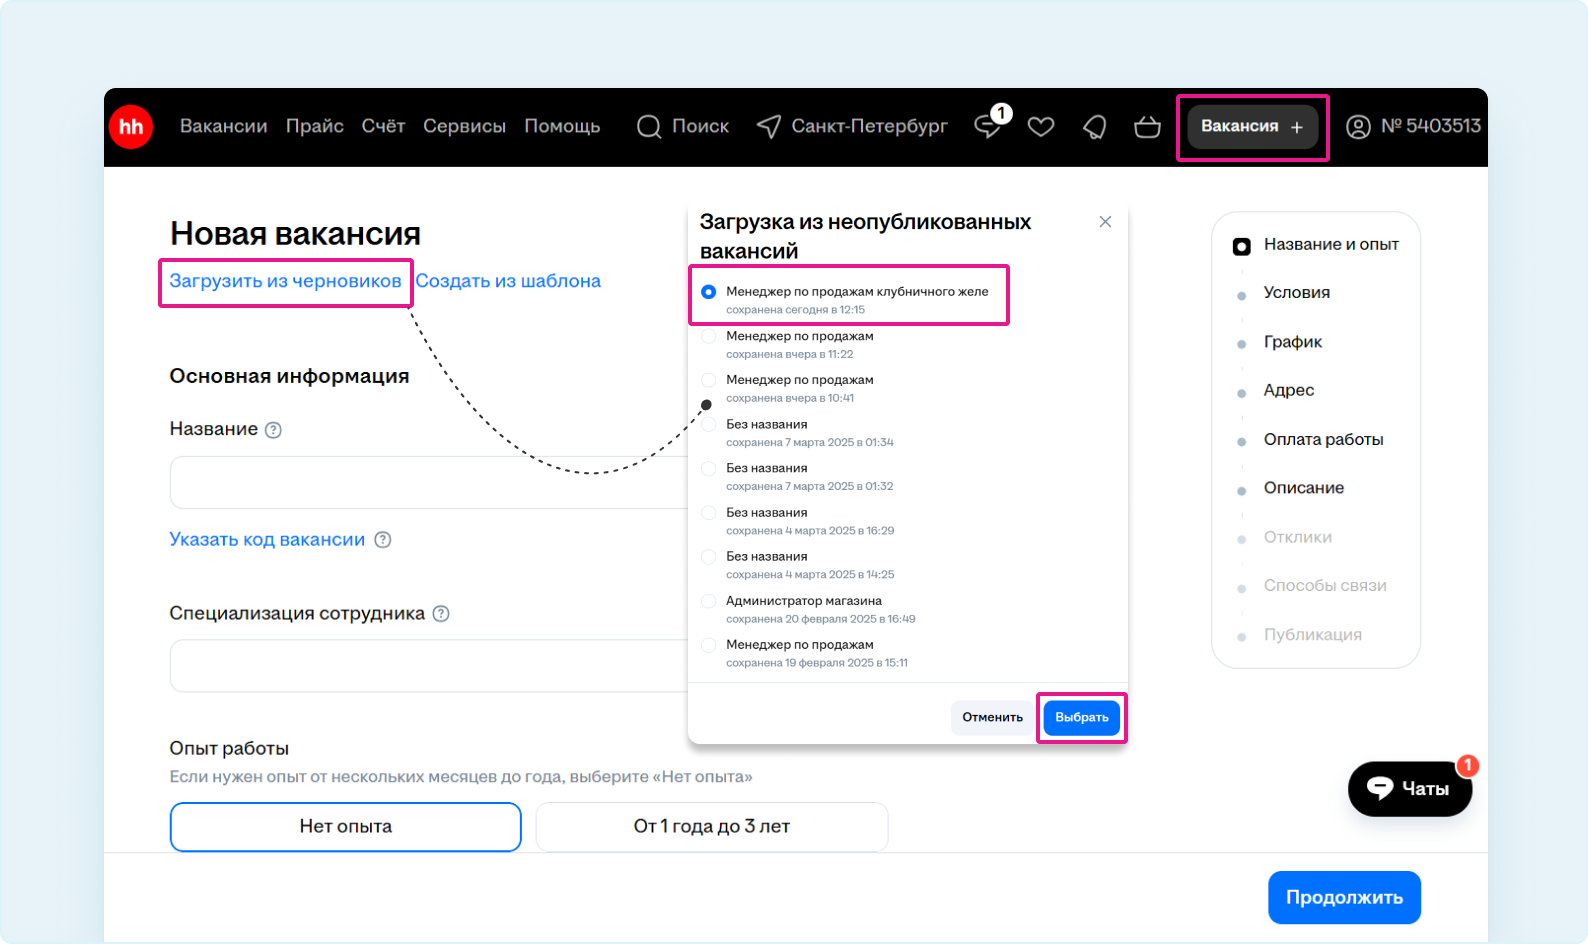This screenshot has height=944, width=1588.
Task: Open the notifications bell icon
Action: point(1095,127)
